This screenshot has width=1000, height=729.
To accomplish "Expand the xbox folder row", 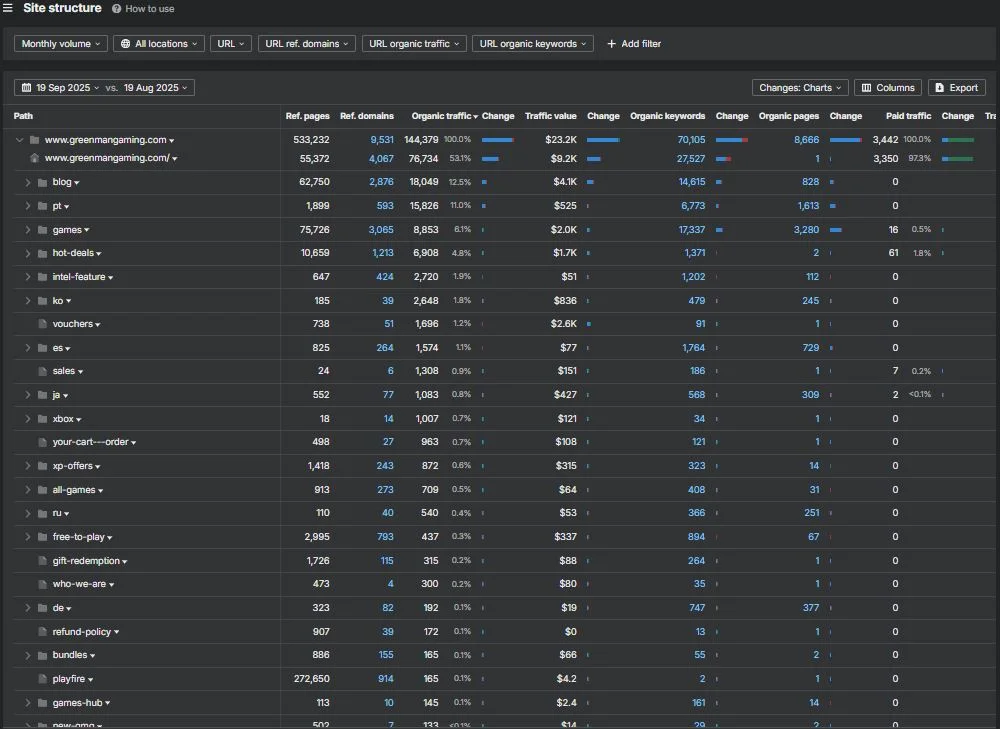I will [x=27, y=419].
